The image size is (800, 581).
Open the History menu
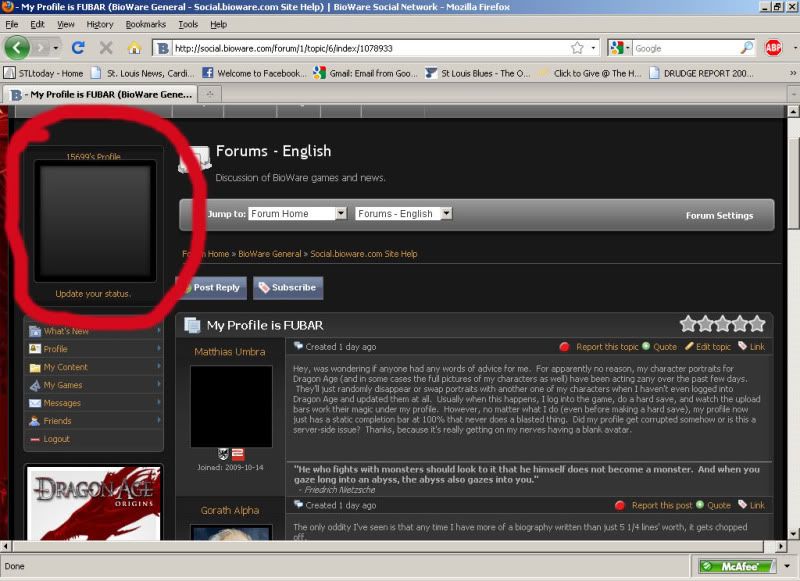pos(100,24)
